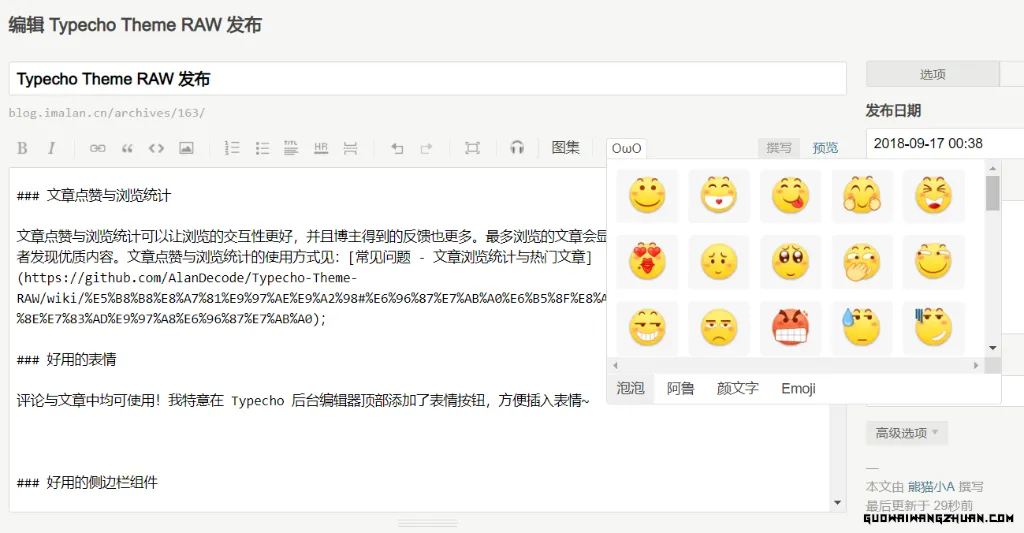Switch to the Emoji tab
This screenshot has width=1024, height=533.
798,389
